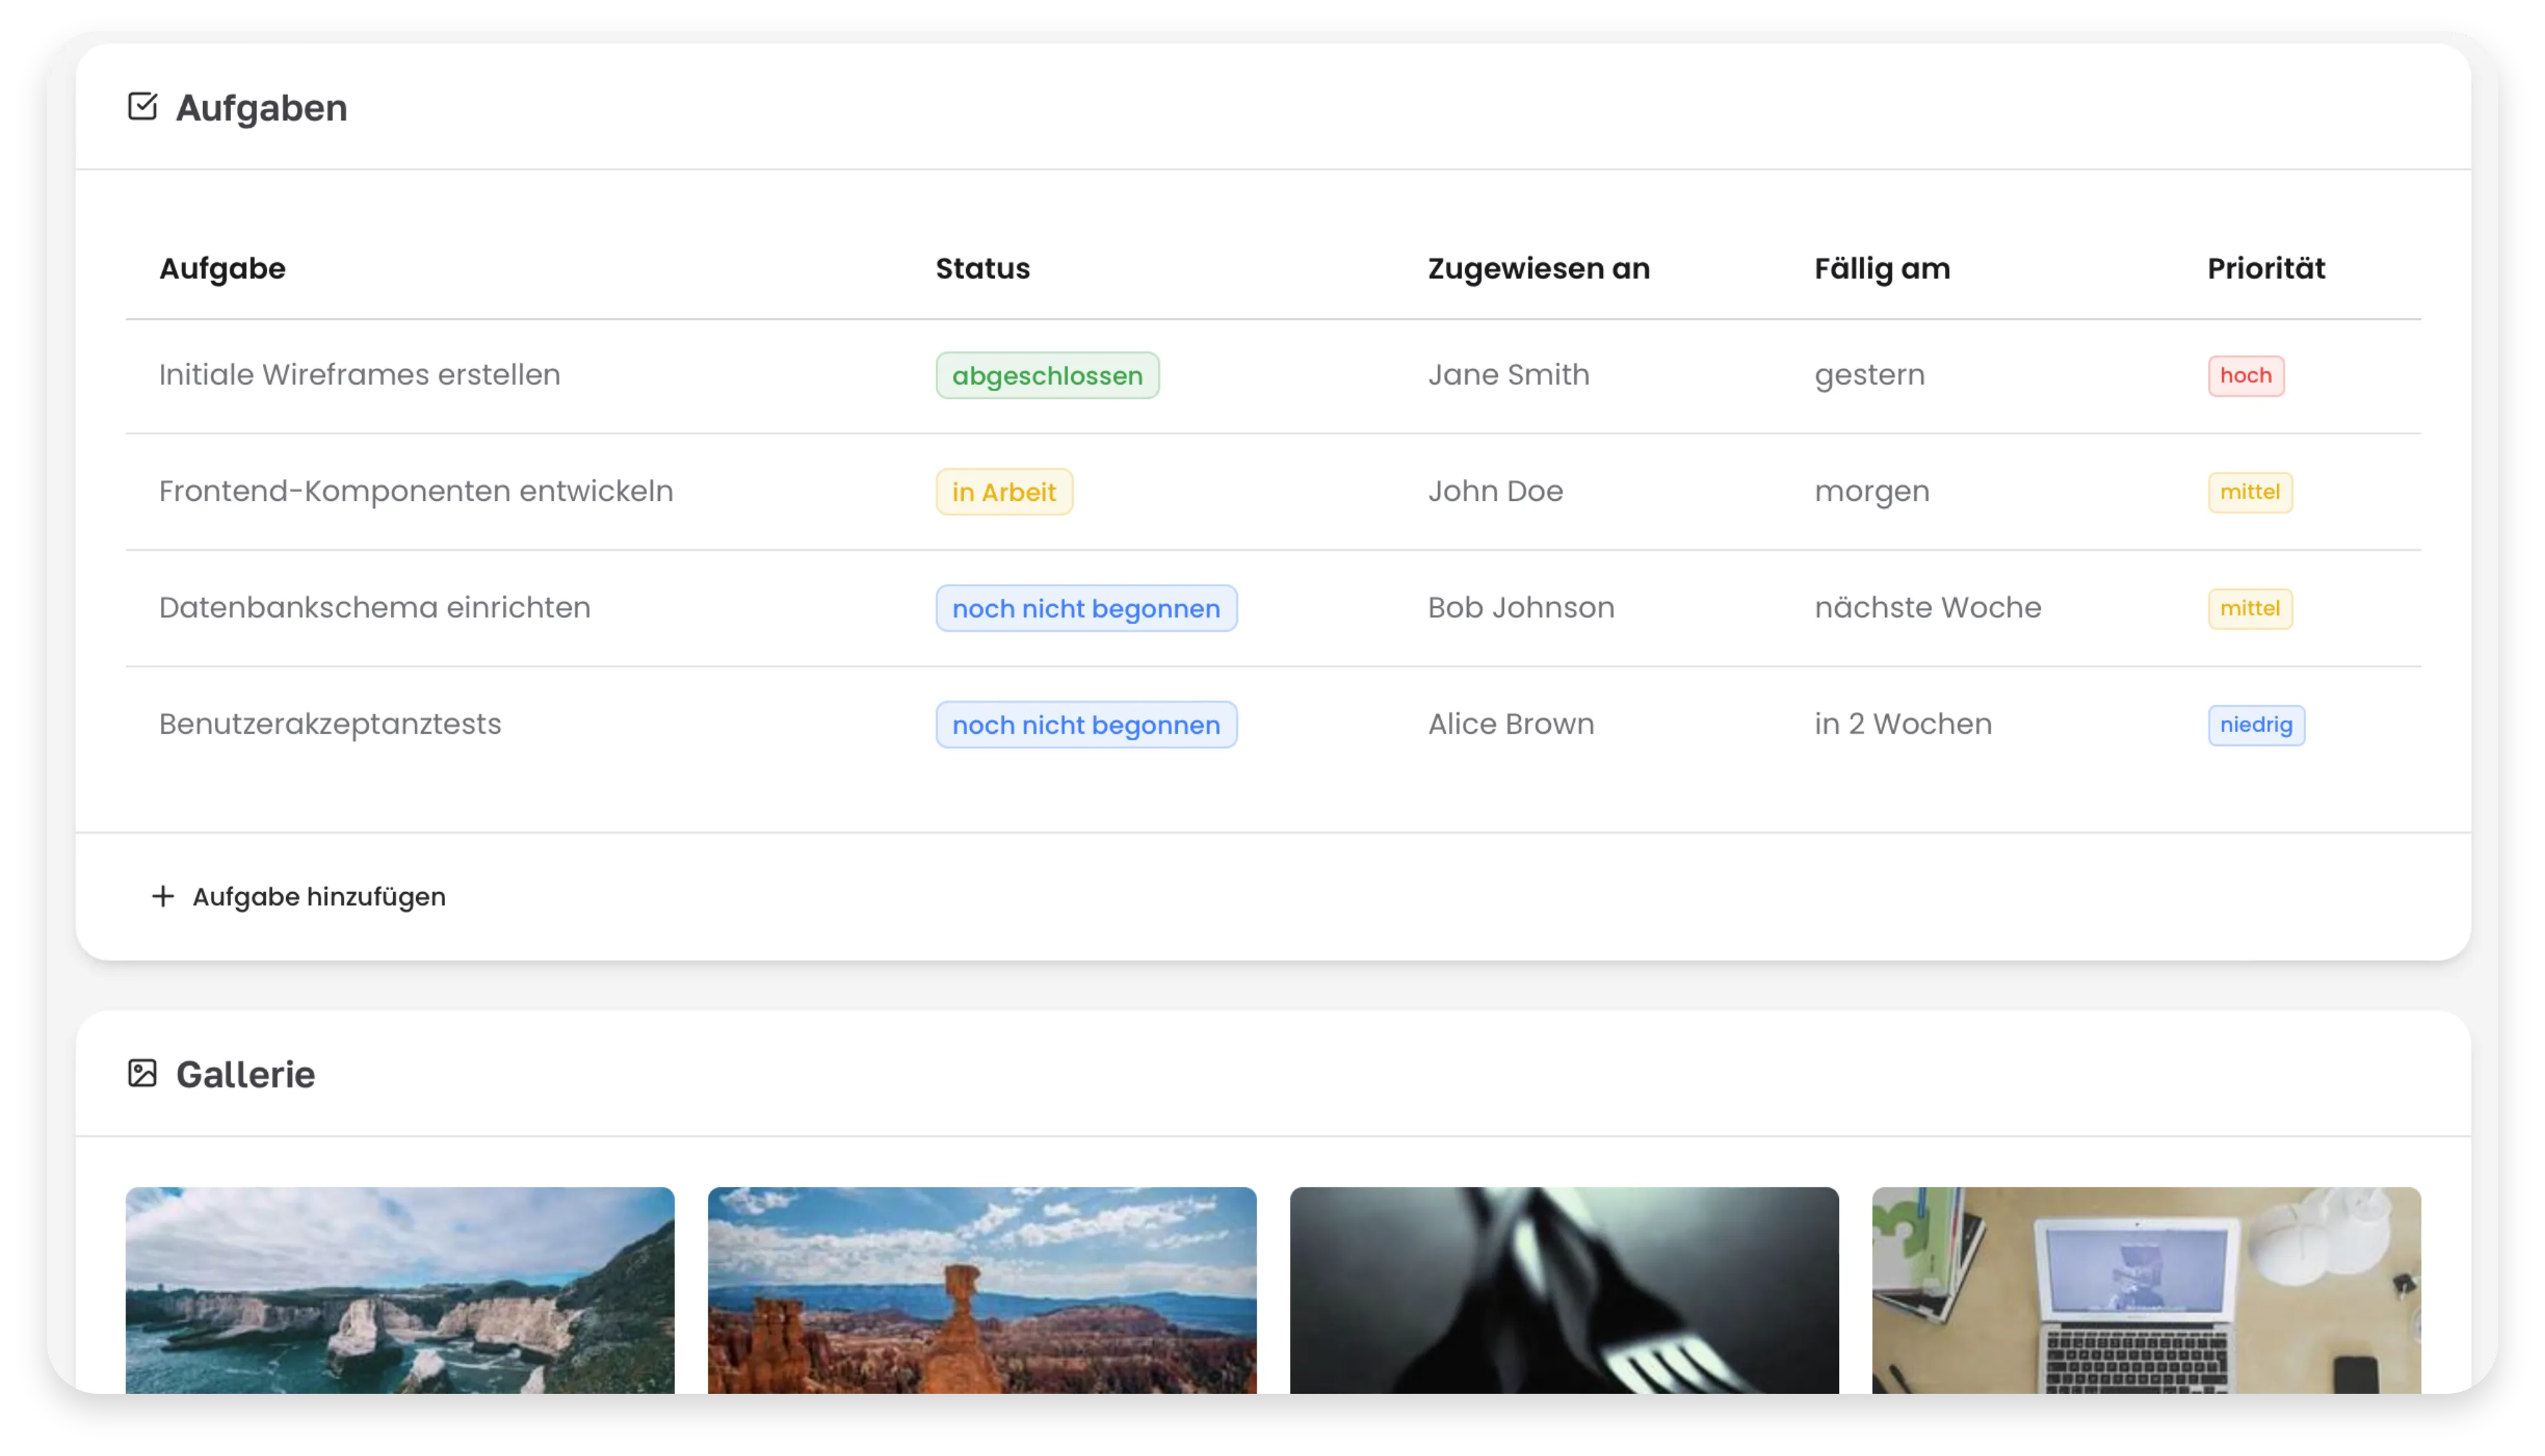
Task: Click the 'niedrig' priority tag
Action: pyautogui.click(x=2255, y=725)
